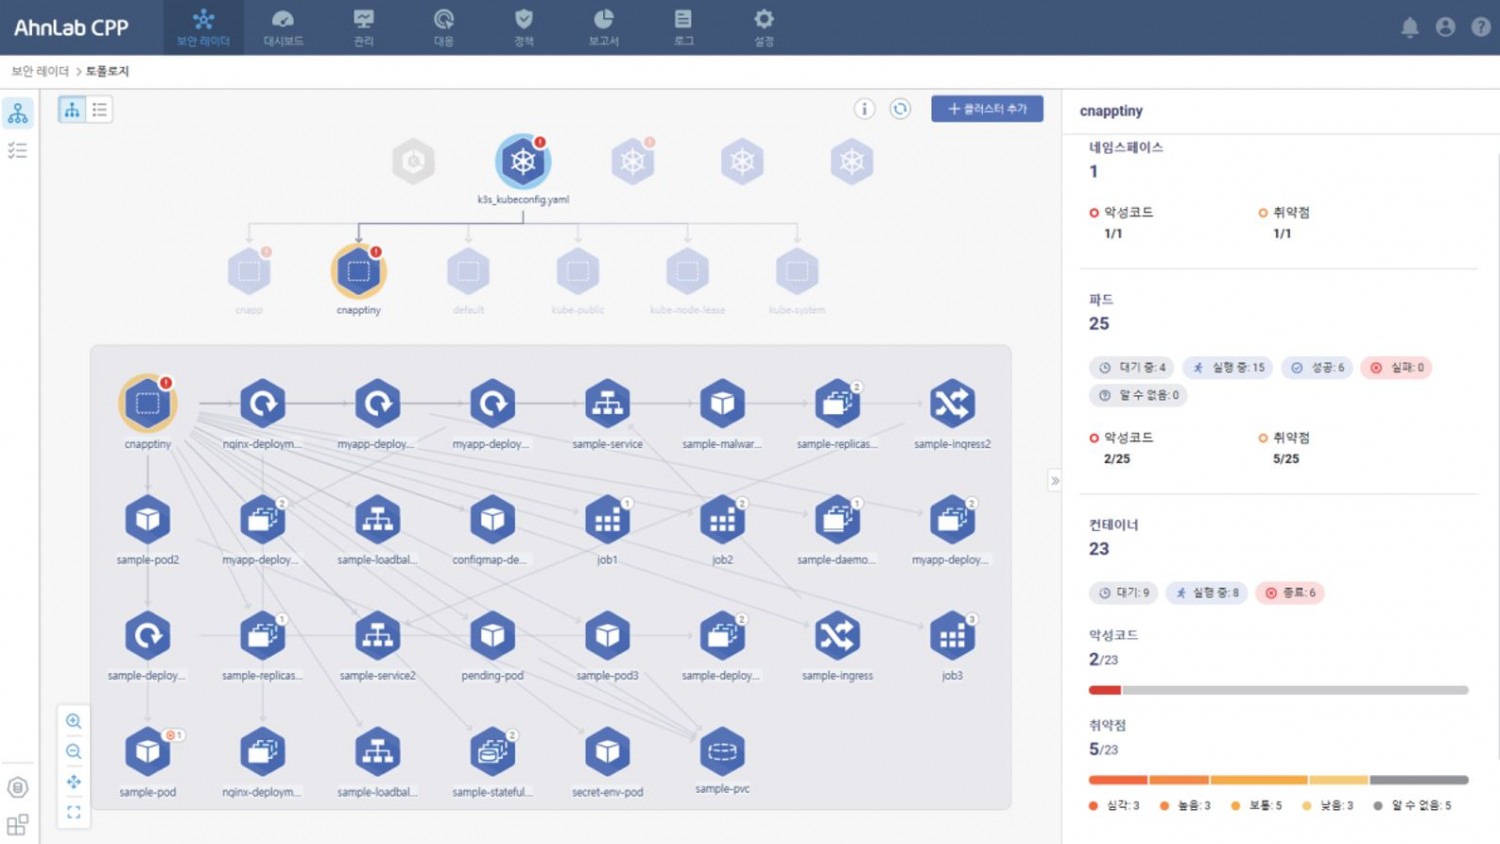
Task: Open 설정 using the gear icon
Action: [763, 27]
